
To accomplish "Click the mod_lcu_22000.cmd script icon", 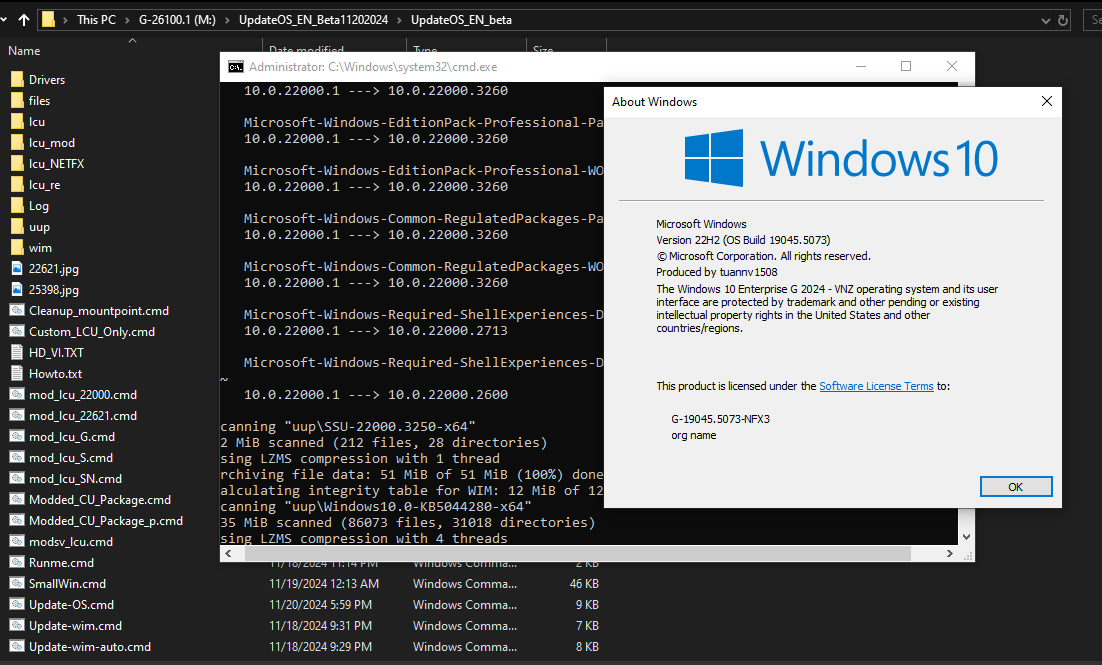I will [x=18, y=394].
